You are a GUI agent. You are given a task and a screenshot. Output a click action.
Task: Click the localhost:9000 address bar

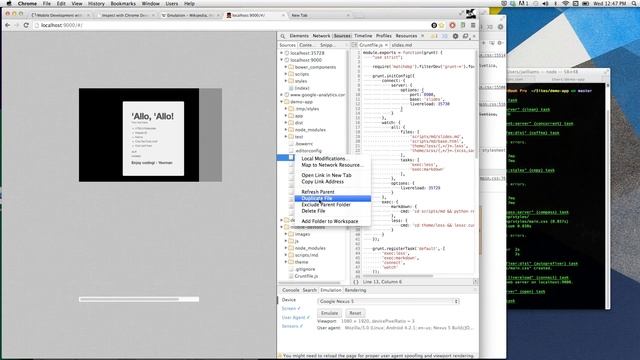tap(233, 25)
